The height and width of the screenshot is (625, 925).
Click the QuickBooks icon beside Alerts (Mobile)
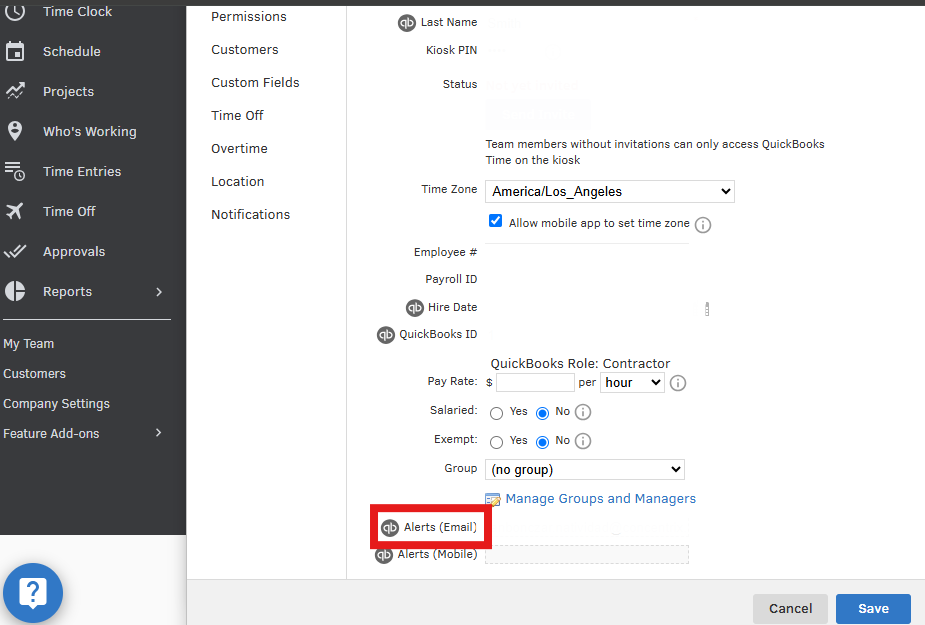(384, 555)
